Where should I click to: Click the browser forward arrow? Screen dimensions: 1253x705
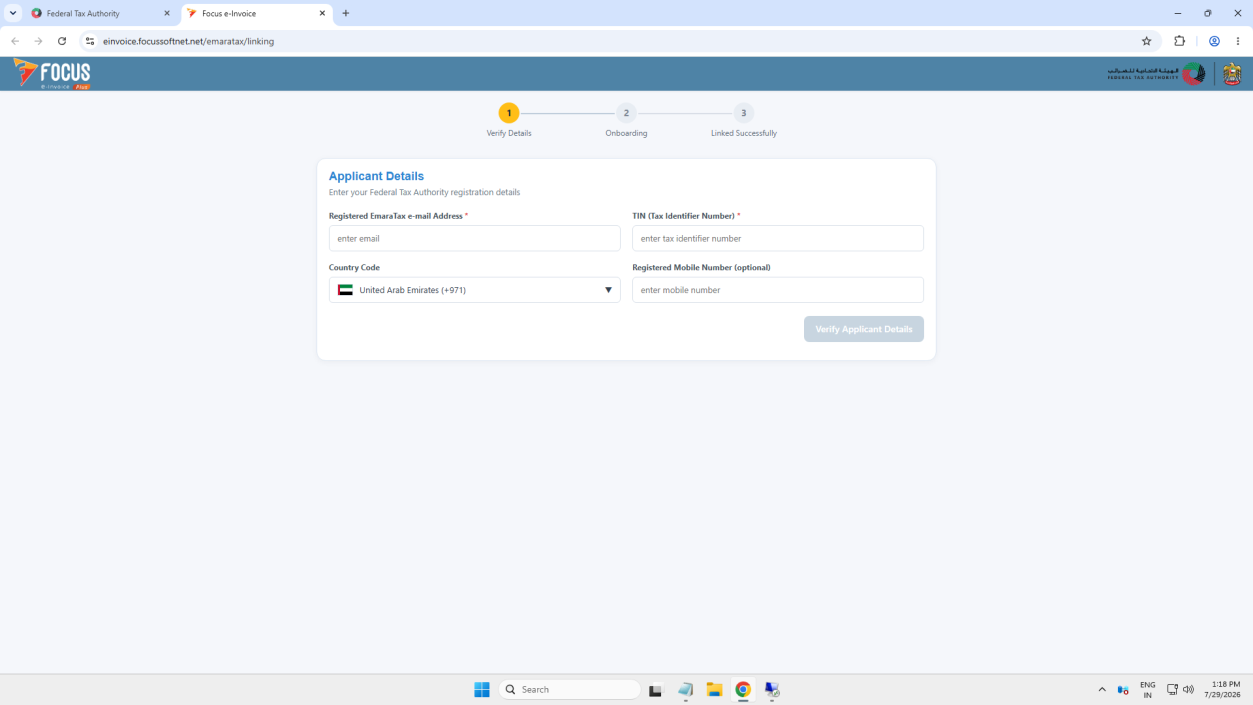click(38, 41)
